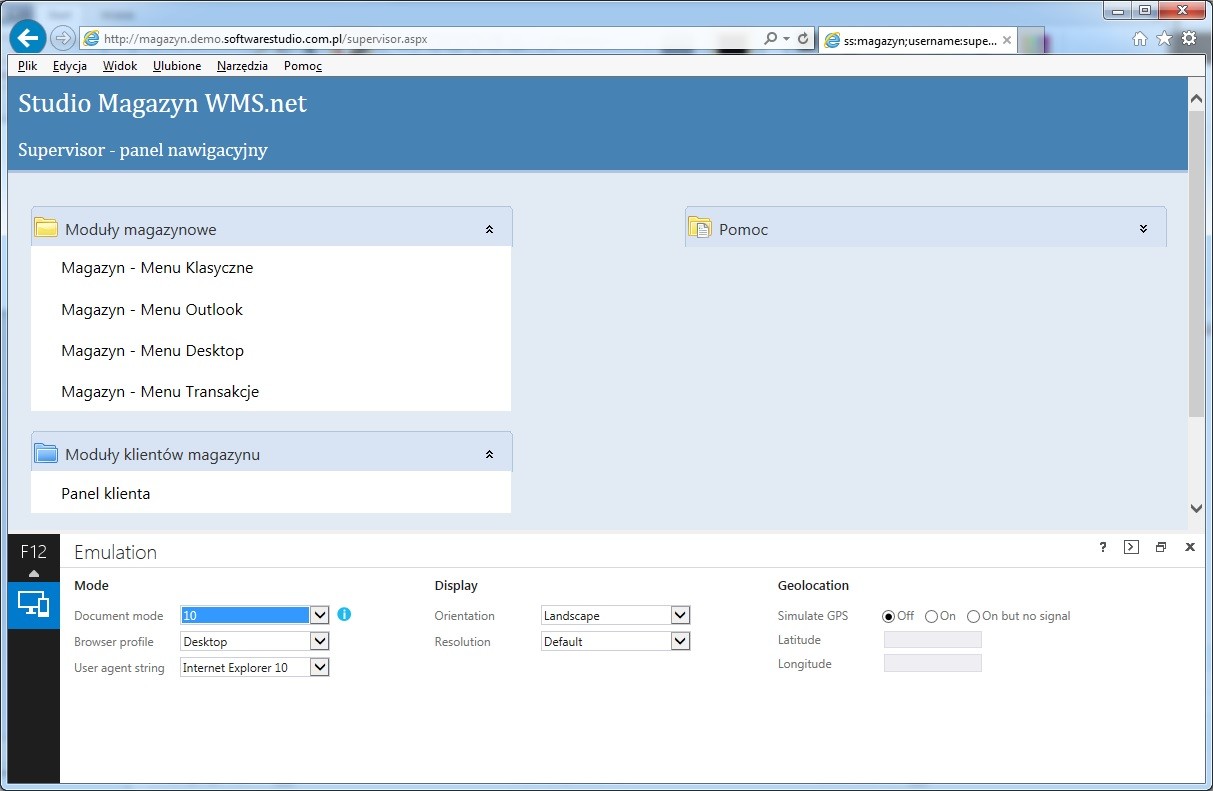Open address bar autocomplete dropdown arrow
1213x791 pixels.
pyautogui.click(x=786, y=39)
